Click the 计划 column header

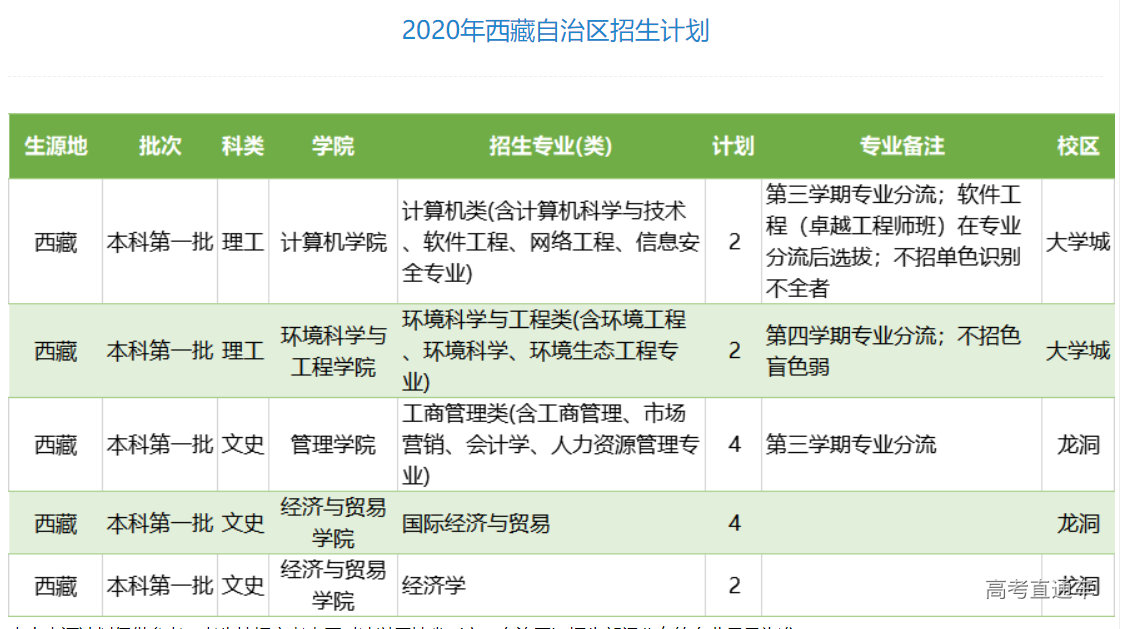(x=733, y=146)
